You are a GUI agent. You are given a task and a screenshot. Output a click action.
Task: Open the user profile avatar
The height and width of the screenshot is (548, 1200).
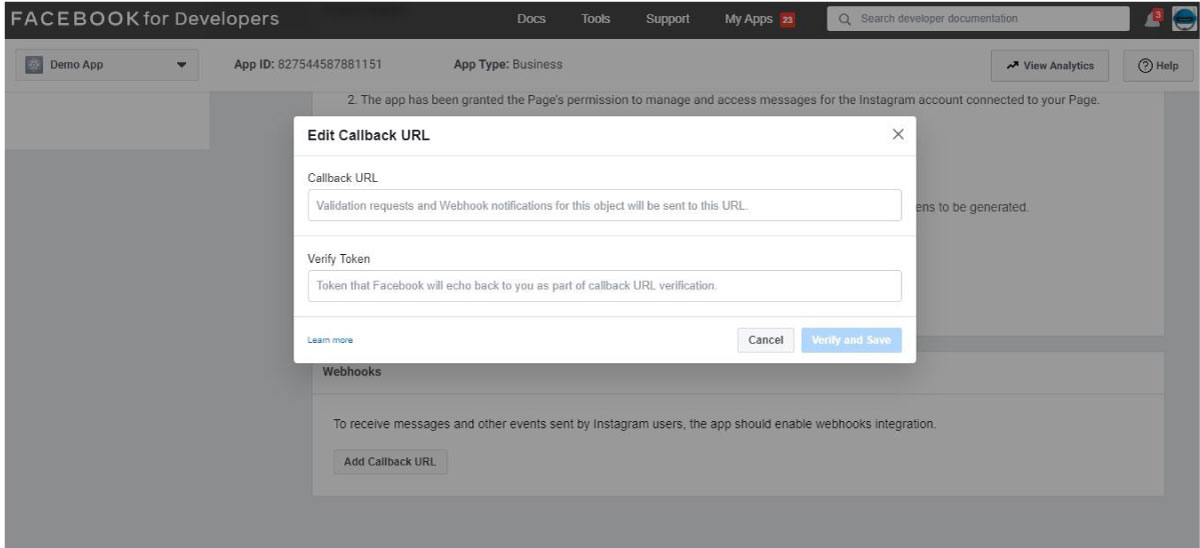(1183, 18)
